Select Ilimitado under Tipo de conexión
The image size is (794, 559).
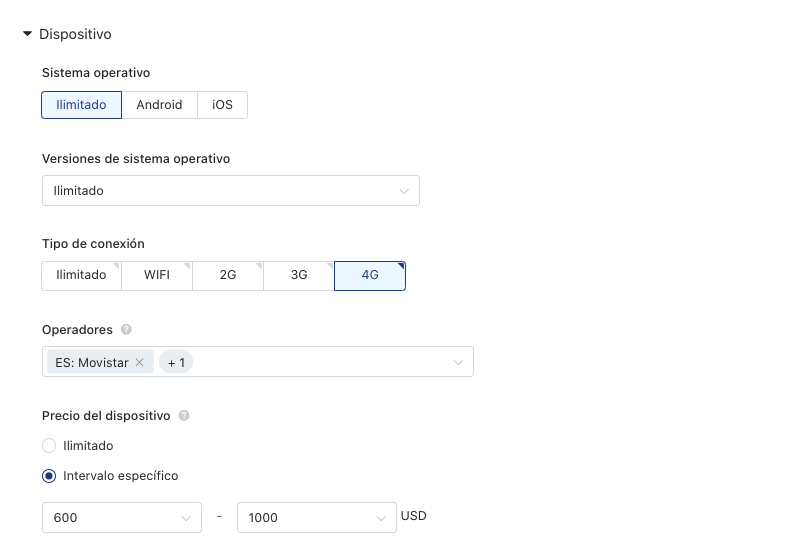coord(82,275)
